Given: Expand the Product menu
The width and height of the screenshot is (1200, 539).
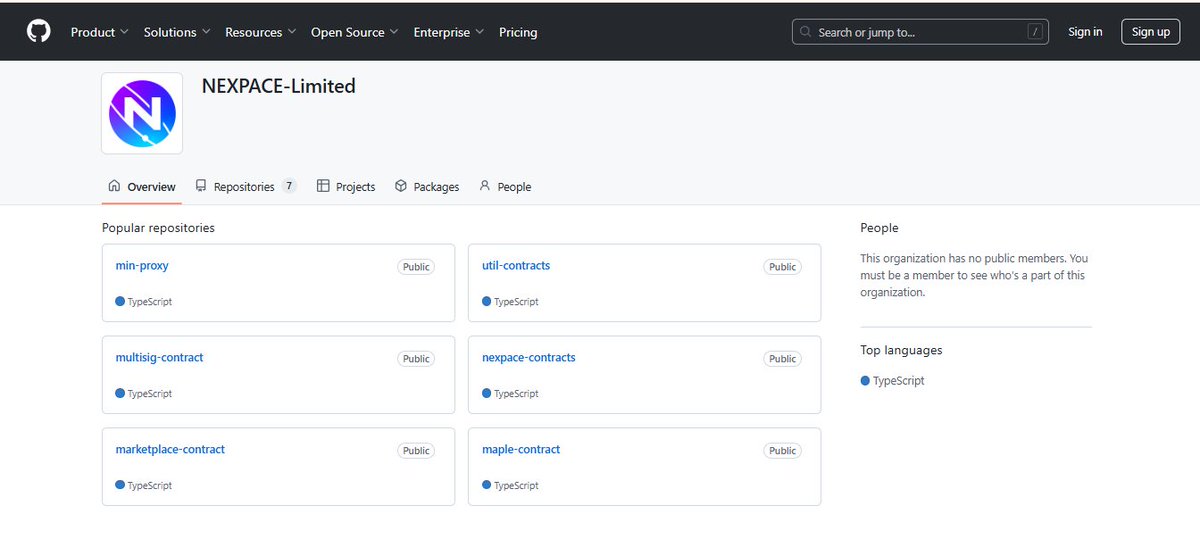Looking at the screenshot, I should [100, 32].
